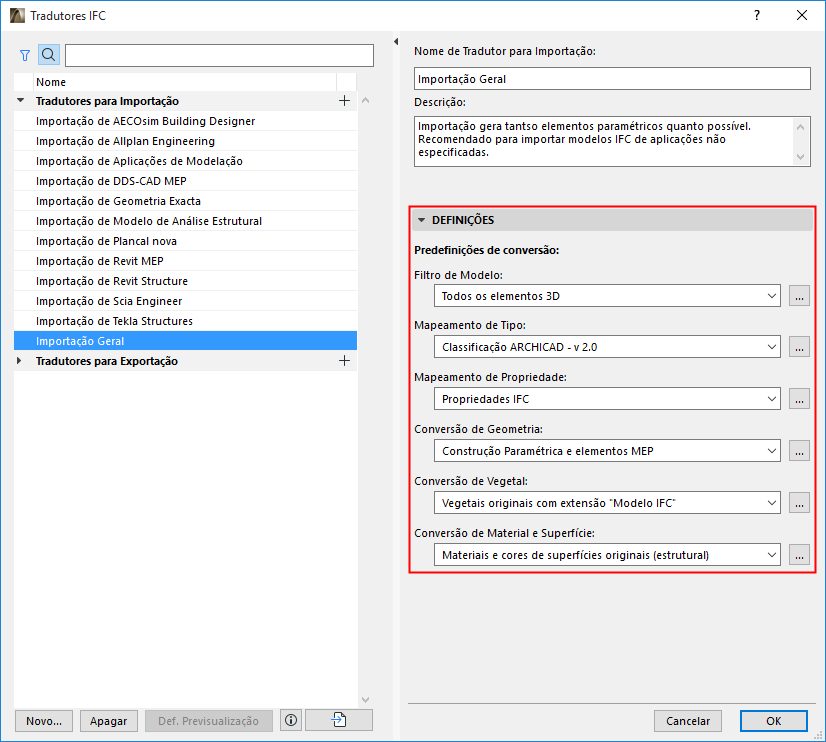Select Importação de Plancal nova

(x=185, y=241)
